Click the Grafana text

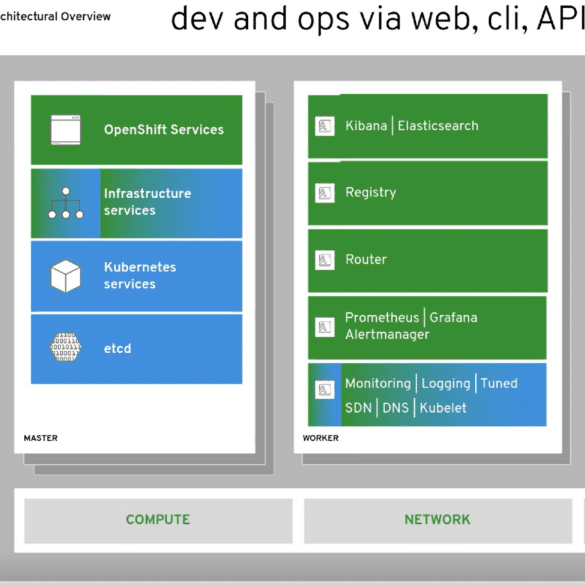(x=453, y=317)
